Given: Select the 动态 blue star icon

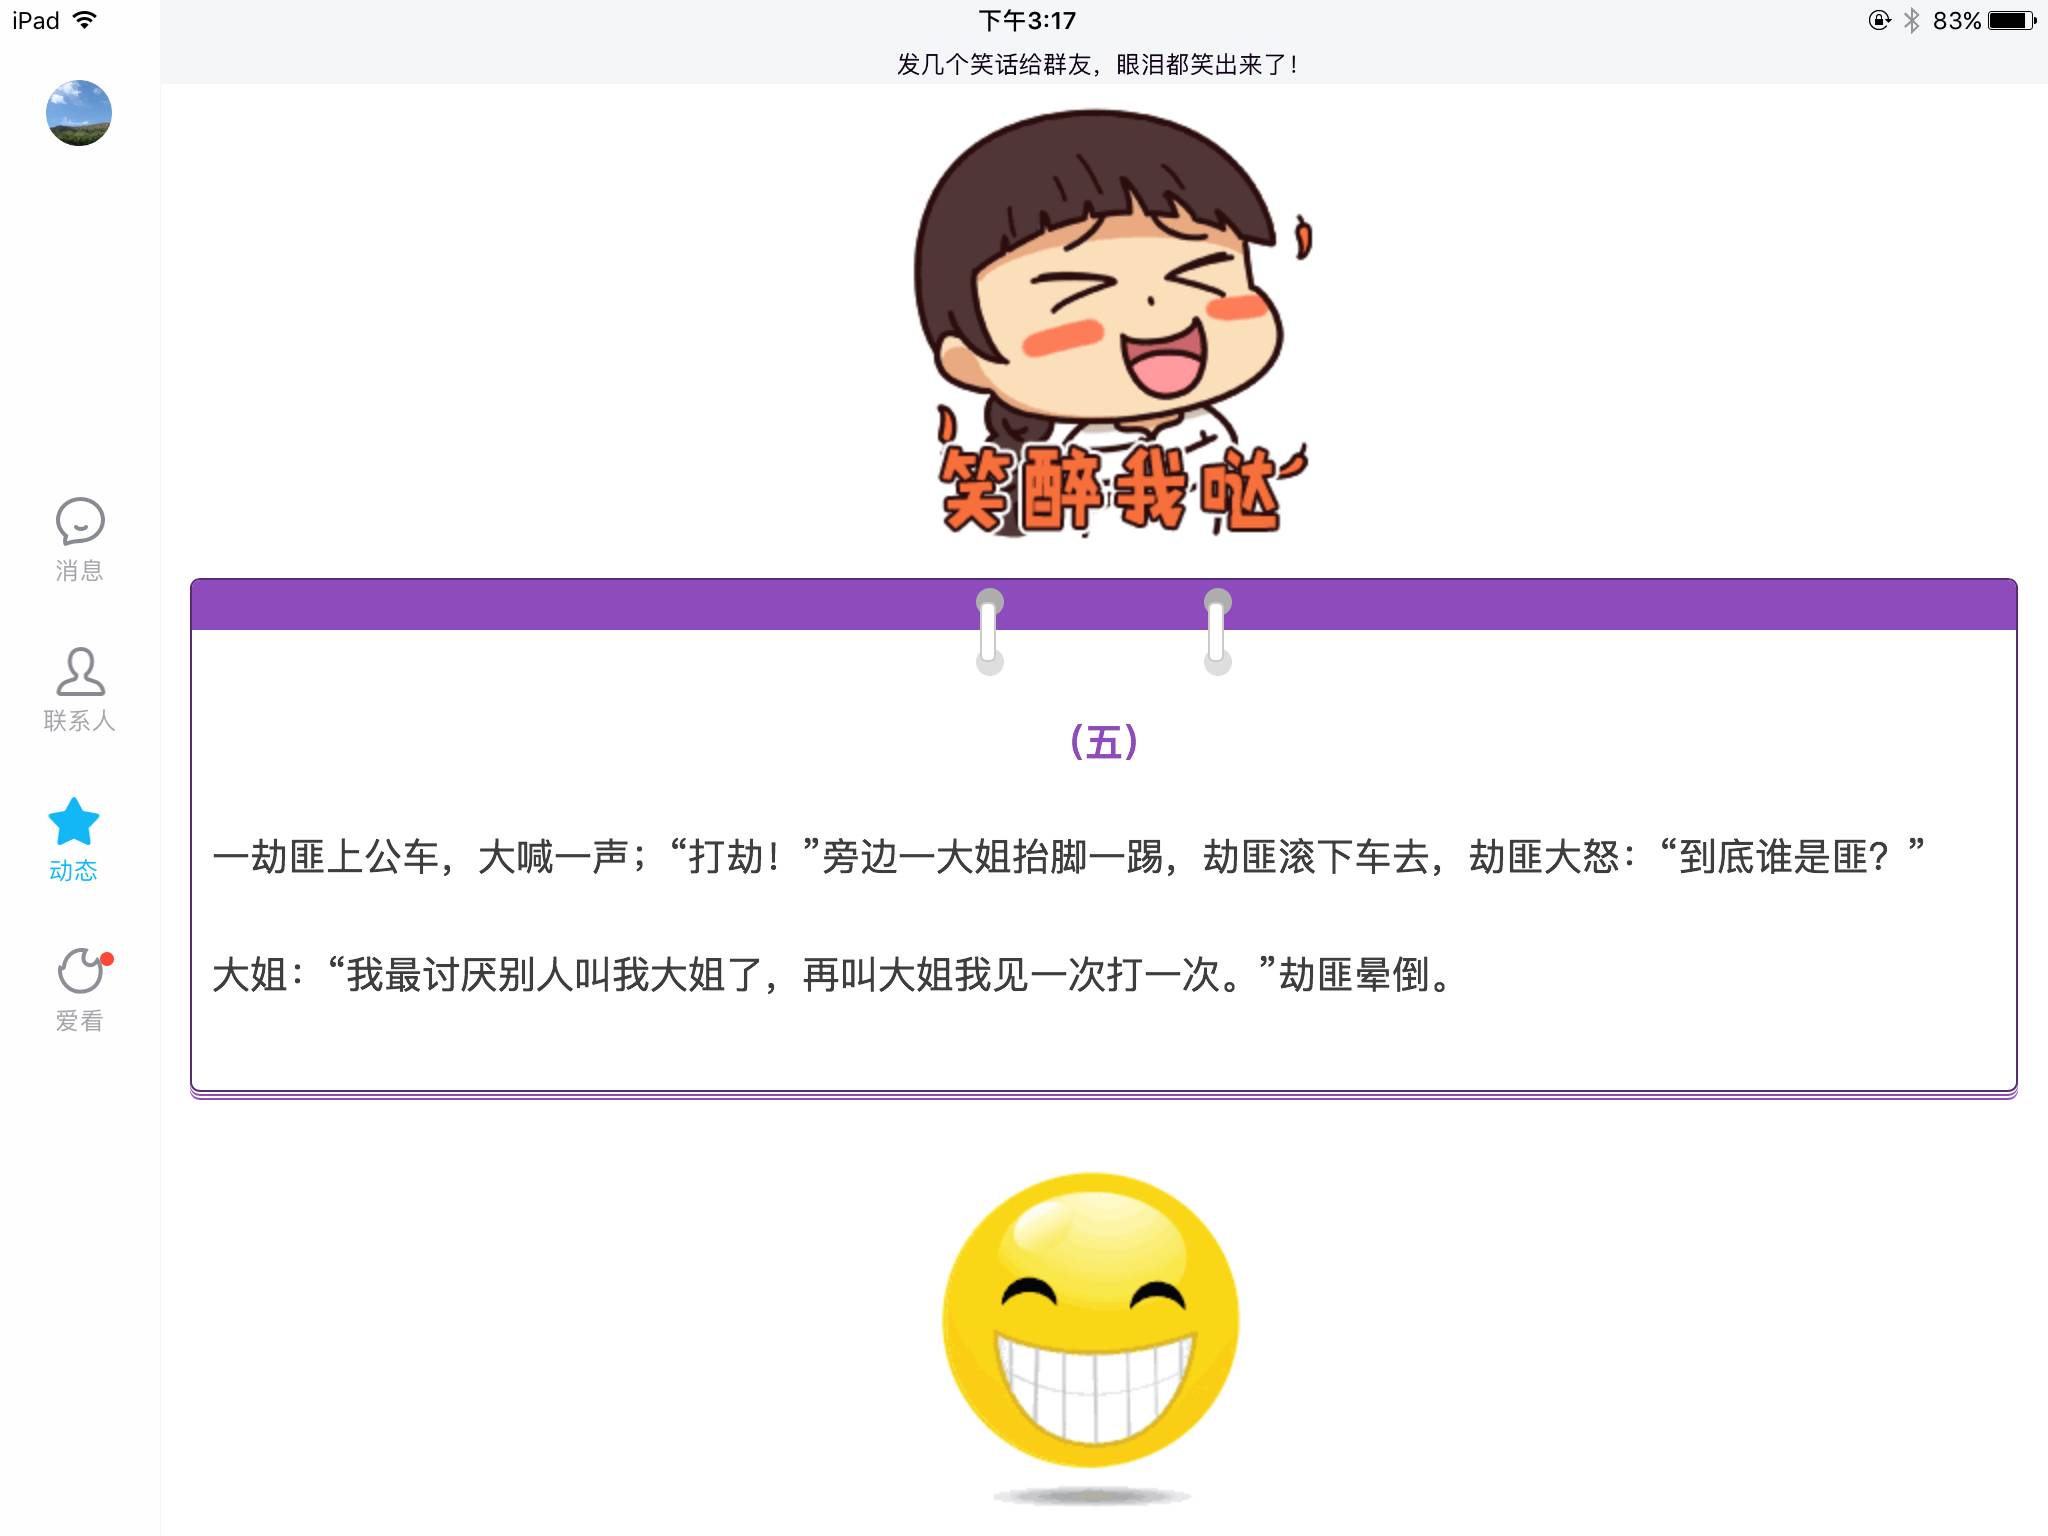Looking at the screenshot, I should pos(74,822).
